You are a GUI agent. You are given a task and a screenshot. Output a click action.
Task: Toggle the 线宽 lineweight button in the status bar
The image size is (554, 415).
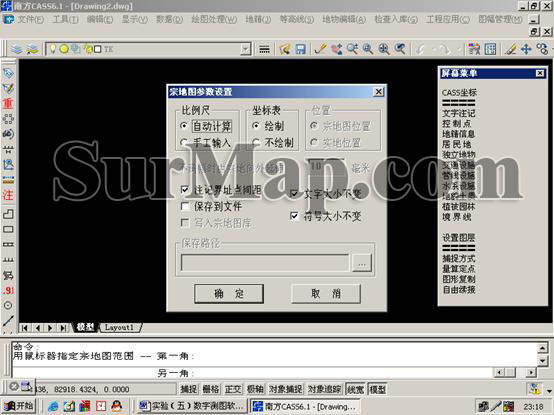(x=355, y=389)
